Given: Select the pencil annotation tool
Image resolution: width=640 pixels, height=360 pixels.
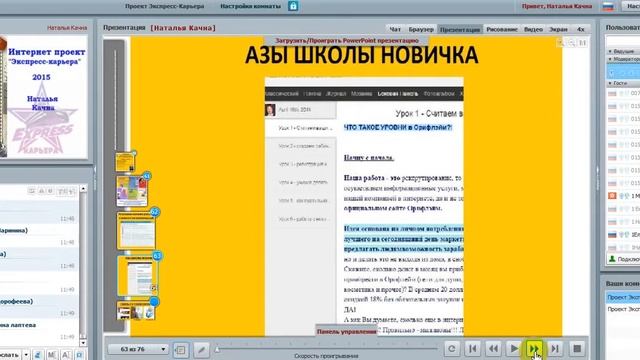Looking at the screenshot, I should pyautogui.click(x=201, y=349).
